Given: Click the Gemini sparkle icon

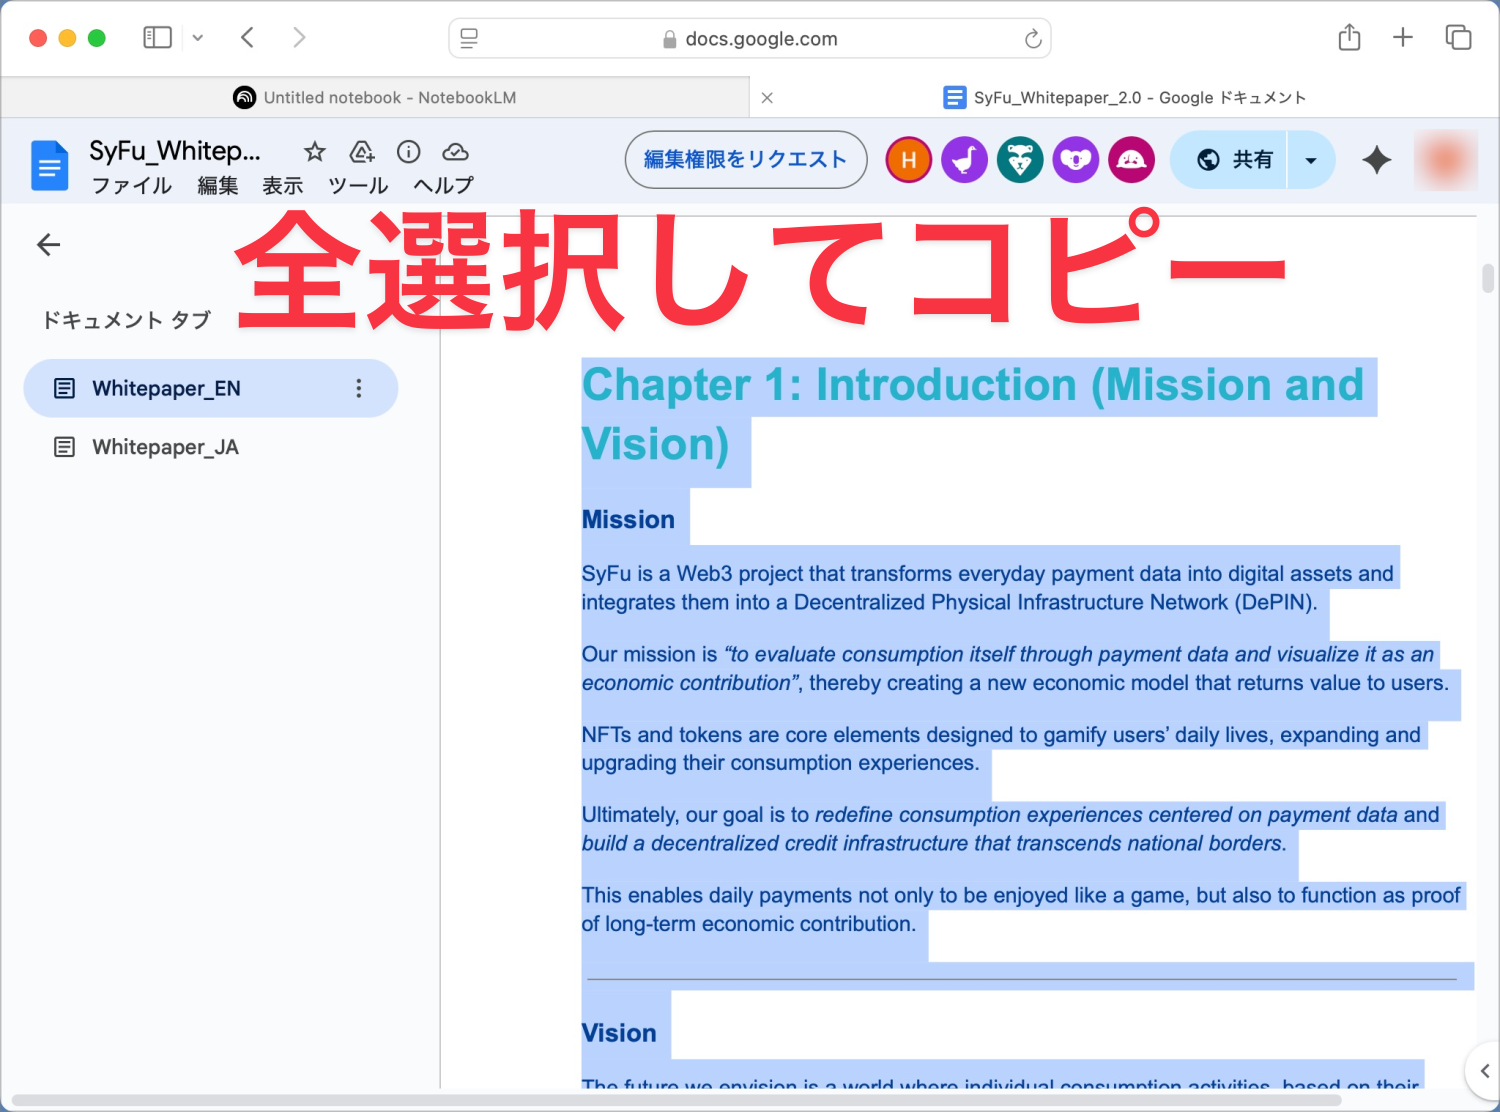Looking at the screenshot, I should (1376, 160).
